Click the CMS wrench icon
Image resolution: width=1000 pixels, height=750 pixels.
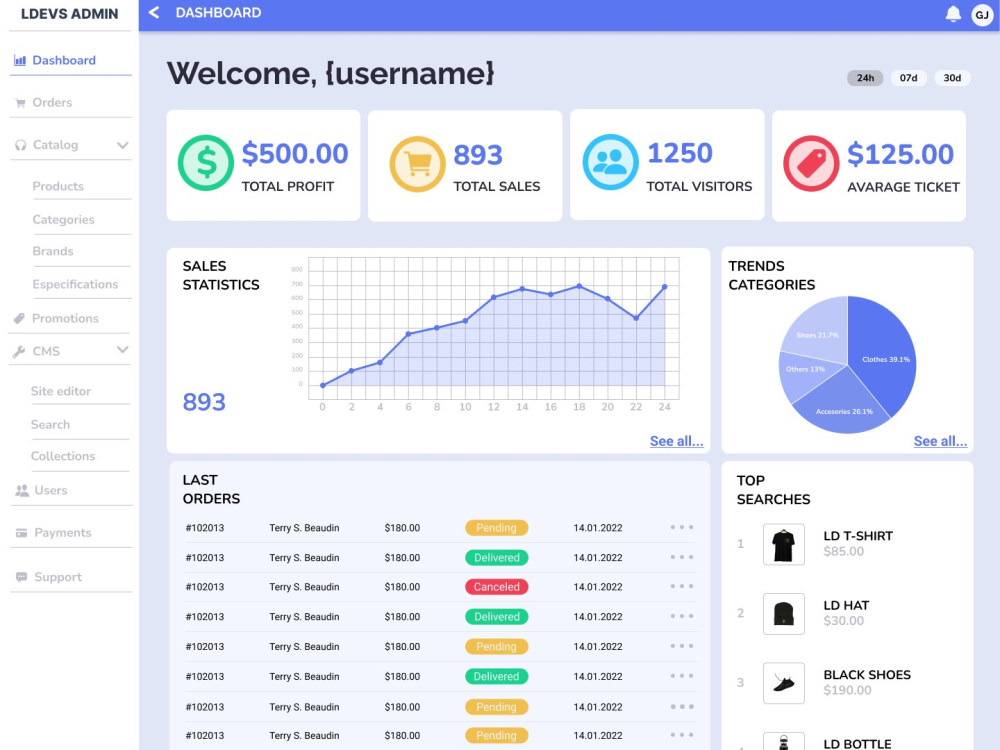[x=19, y=351]
